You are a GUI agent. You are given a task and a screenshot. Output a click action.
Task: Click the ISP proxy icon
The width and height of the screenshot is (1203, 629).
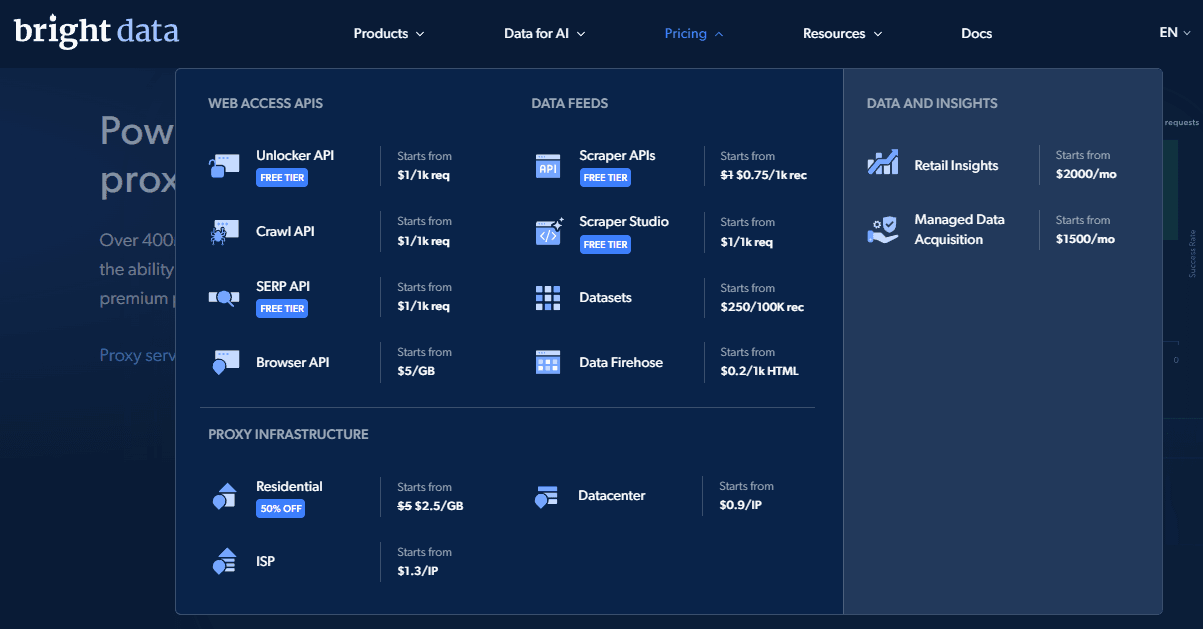click(224, 561)
